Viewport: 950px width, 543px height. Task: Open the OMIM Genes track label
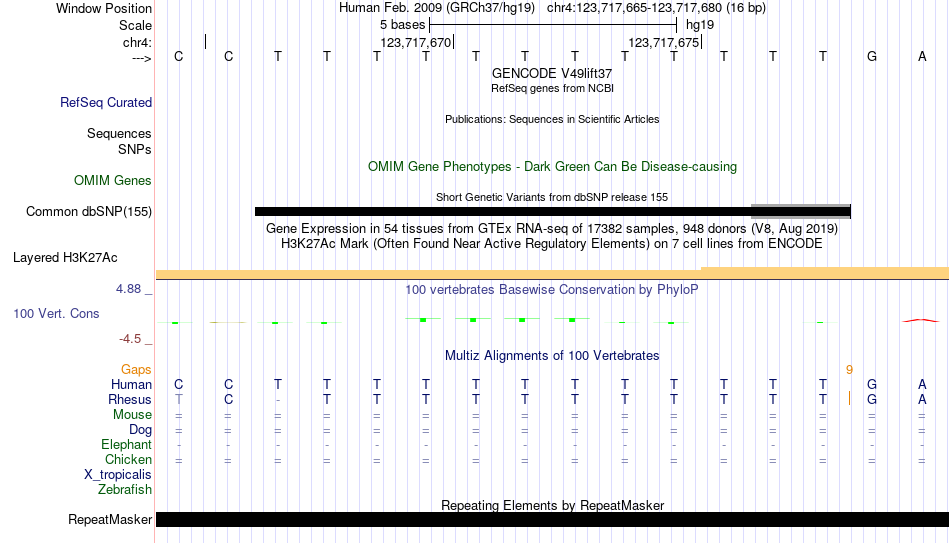(x=113, y=181)
